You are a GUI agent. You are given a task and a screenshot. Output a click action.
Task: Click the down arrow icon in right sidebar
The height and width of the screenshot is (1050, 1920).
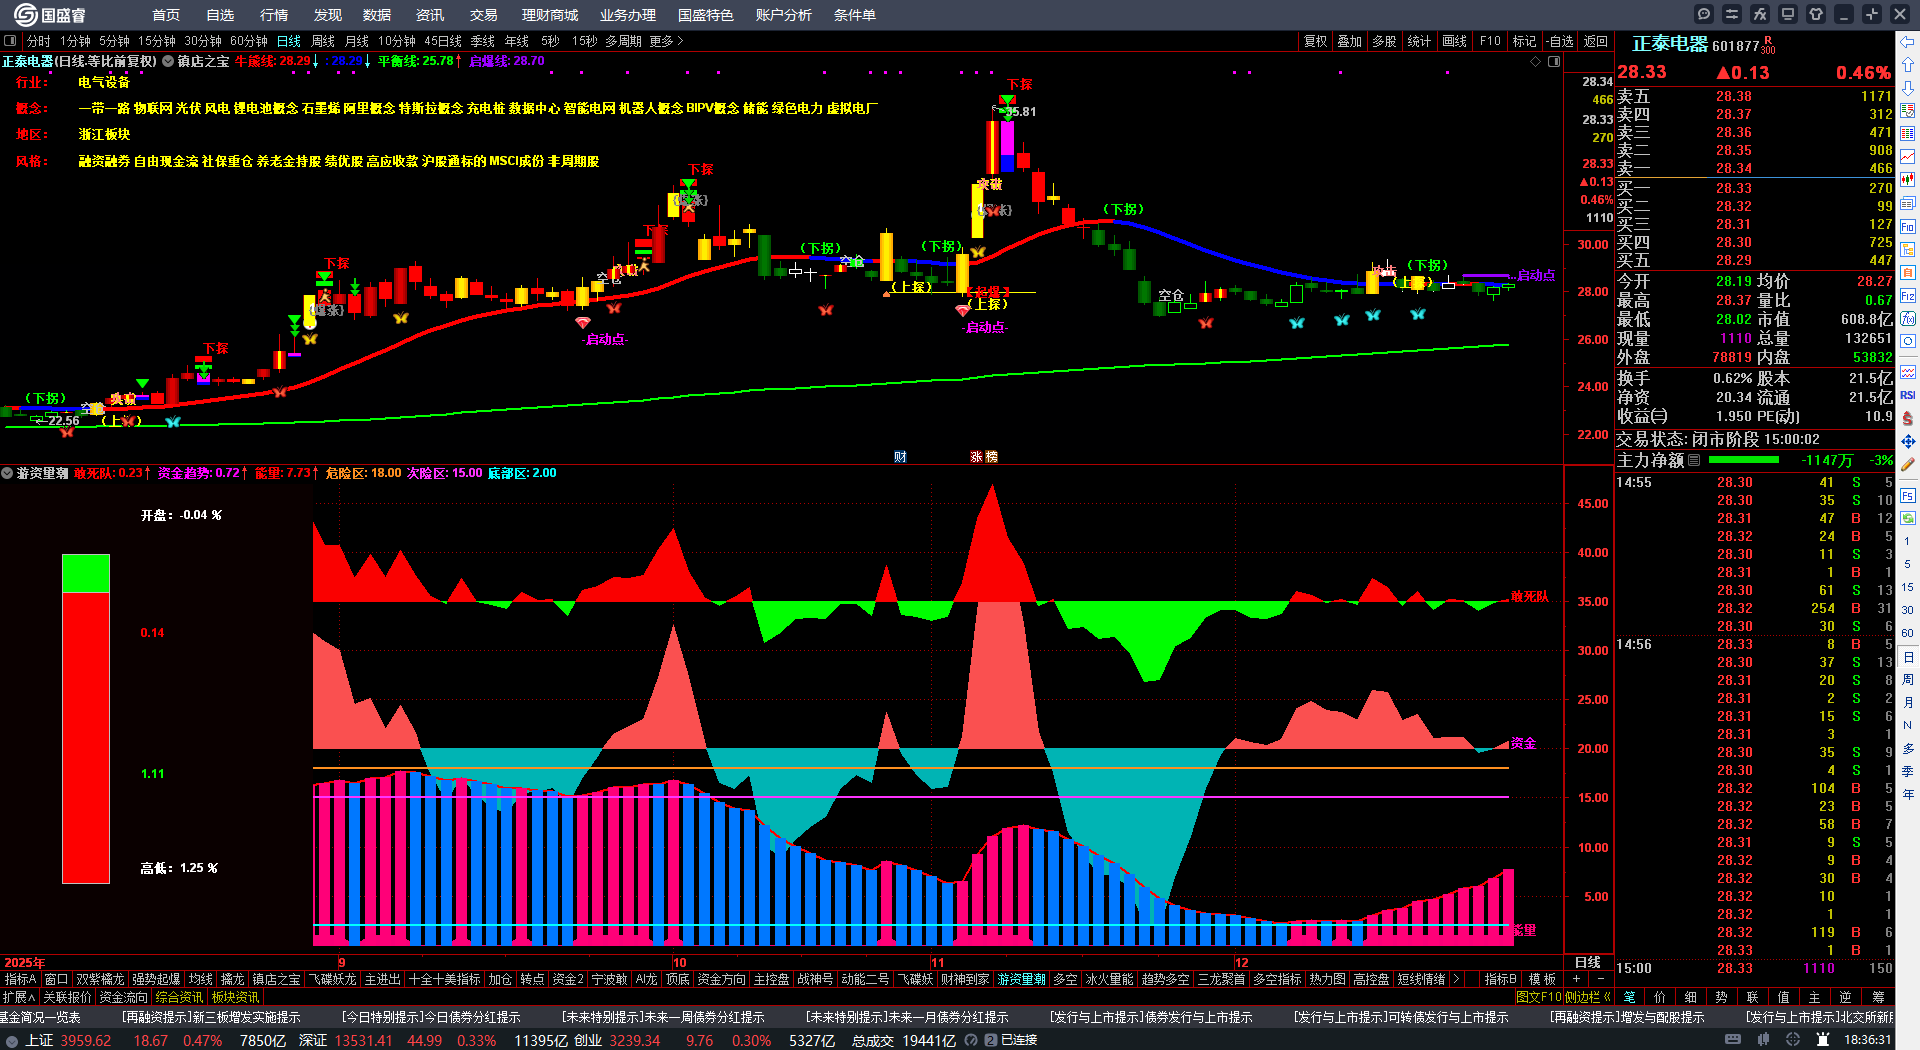pyautogui.click(x=1908, y=88)
